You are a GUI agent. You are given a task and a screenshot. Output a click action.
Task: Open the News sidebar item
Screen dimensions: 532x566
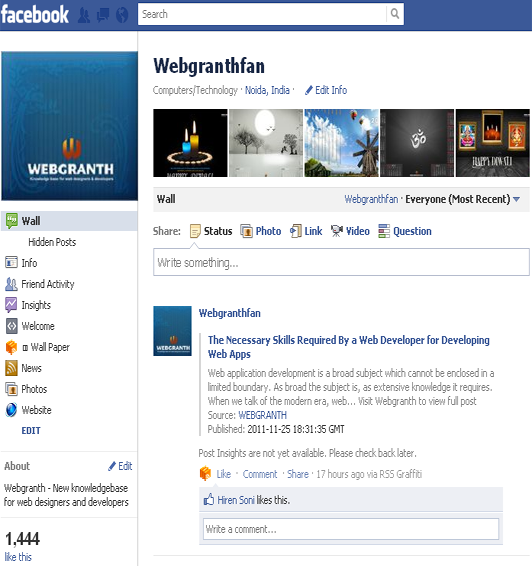coord(31,368)
